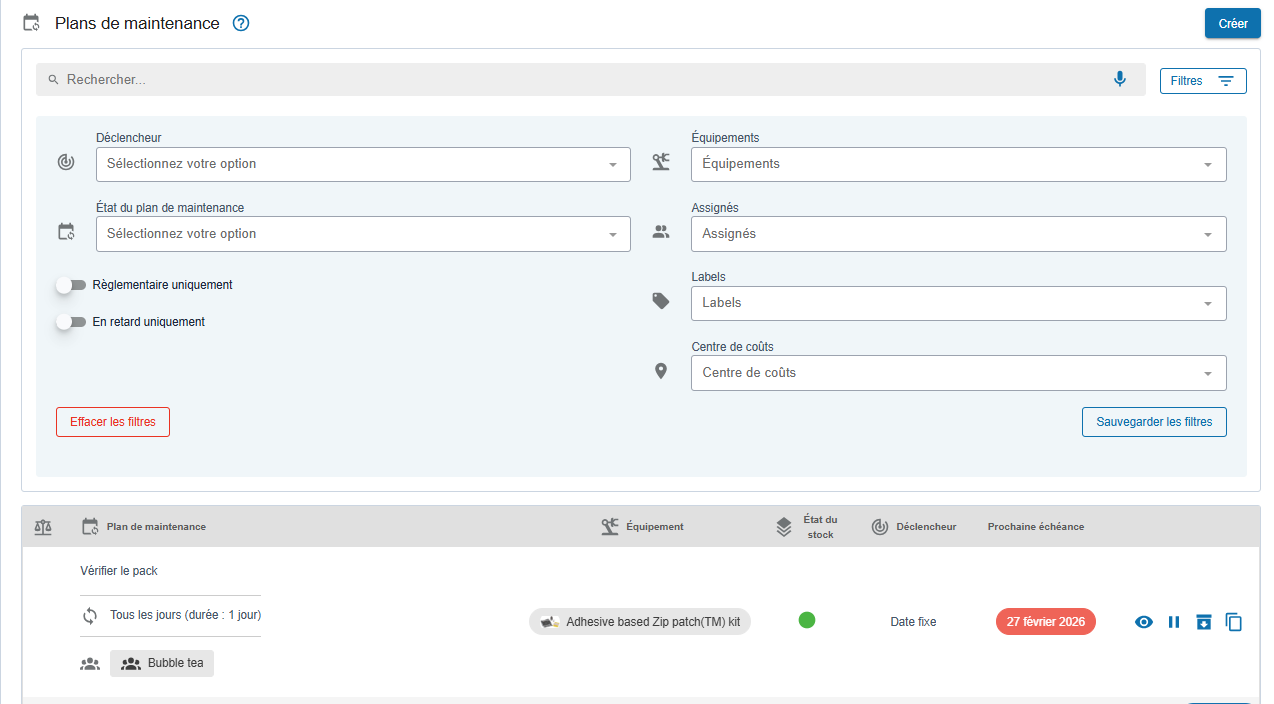Archive the maintenance plan via archive icon
The height and width of the screenshot is (704, 1274).
click(x=1204, y=622)
